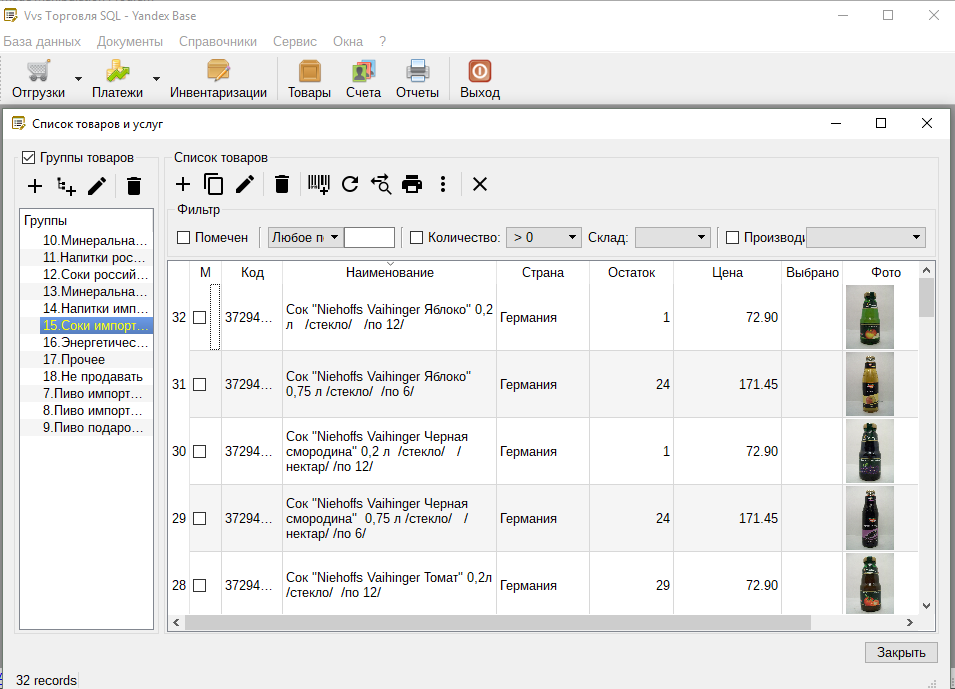
Task: Delete selected product with trash icon
Action: pyautogui.click(x=282, y=184)
